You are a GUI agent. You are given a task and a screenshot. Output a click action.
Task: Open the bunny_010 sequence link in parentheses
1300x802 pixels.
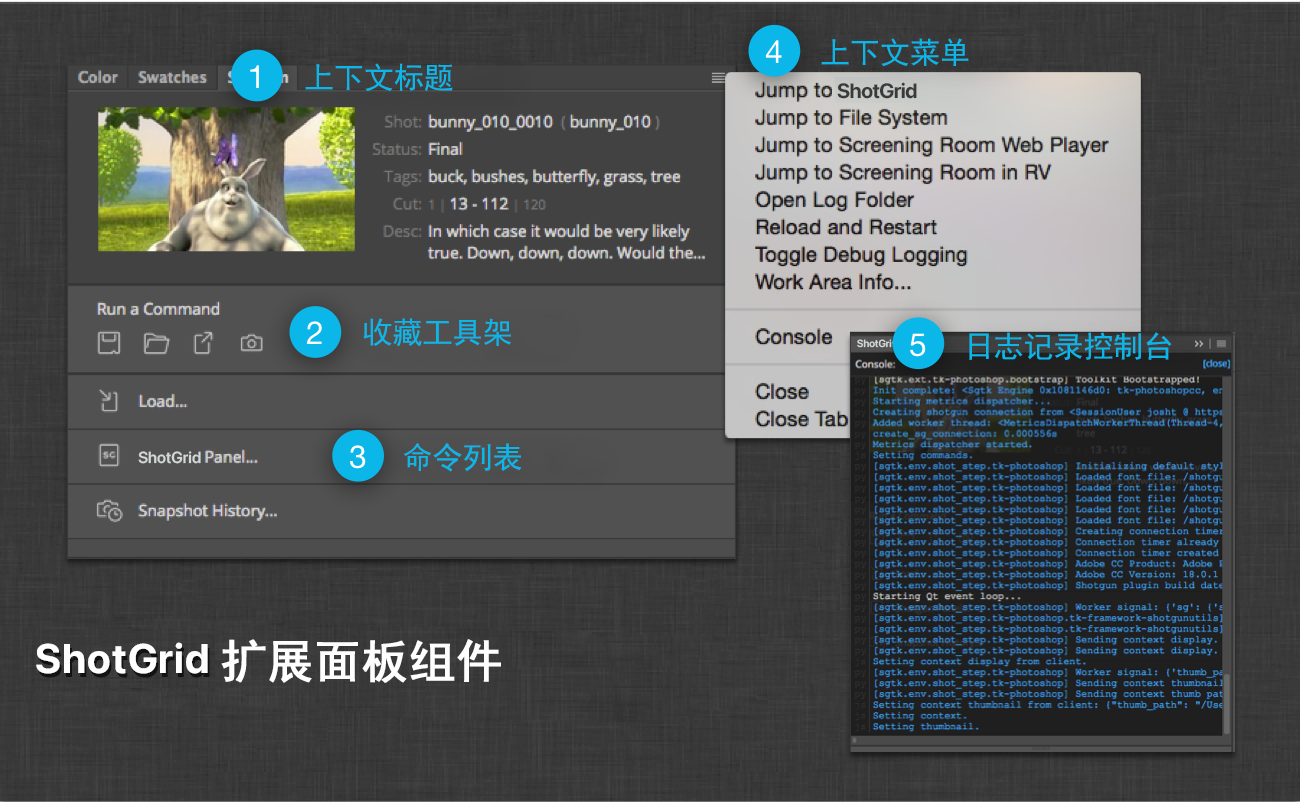610,122
